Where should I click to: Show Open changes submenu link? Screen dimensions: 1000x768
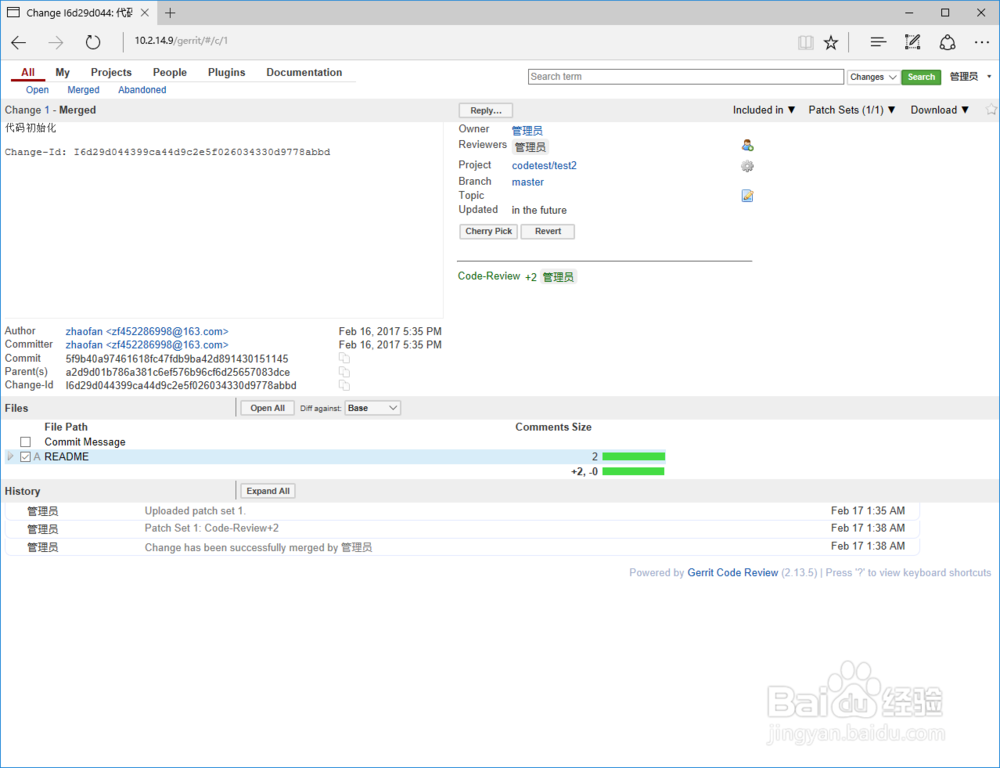coord(37,90)
